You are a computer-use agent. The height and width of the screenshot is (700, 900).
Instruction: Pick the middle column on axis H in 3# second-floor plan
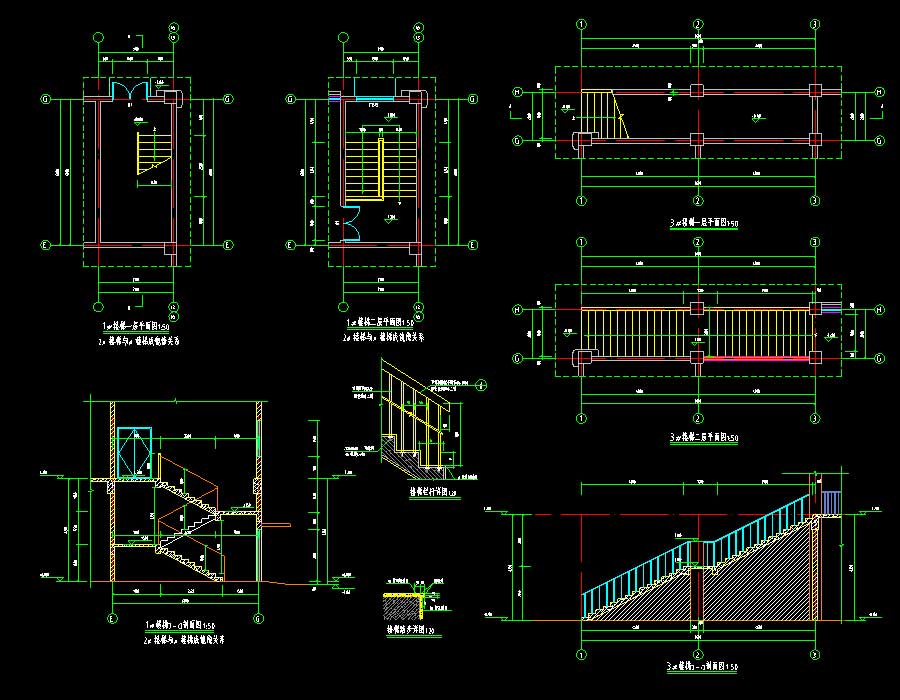click(x=697, y=309)
